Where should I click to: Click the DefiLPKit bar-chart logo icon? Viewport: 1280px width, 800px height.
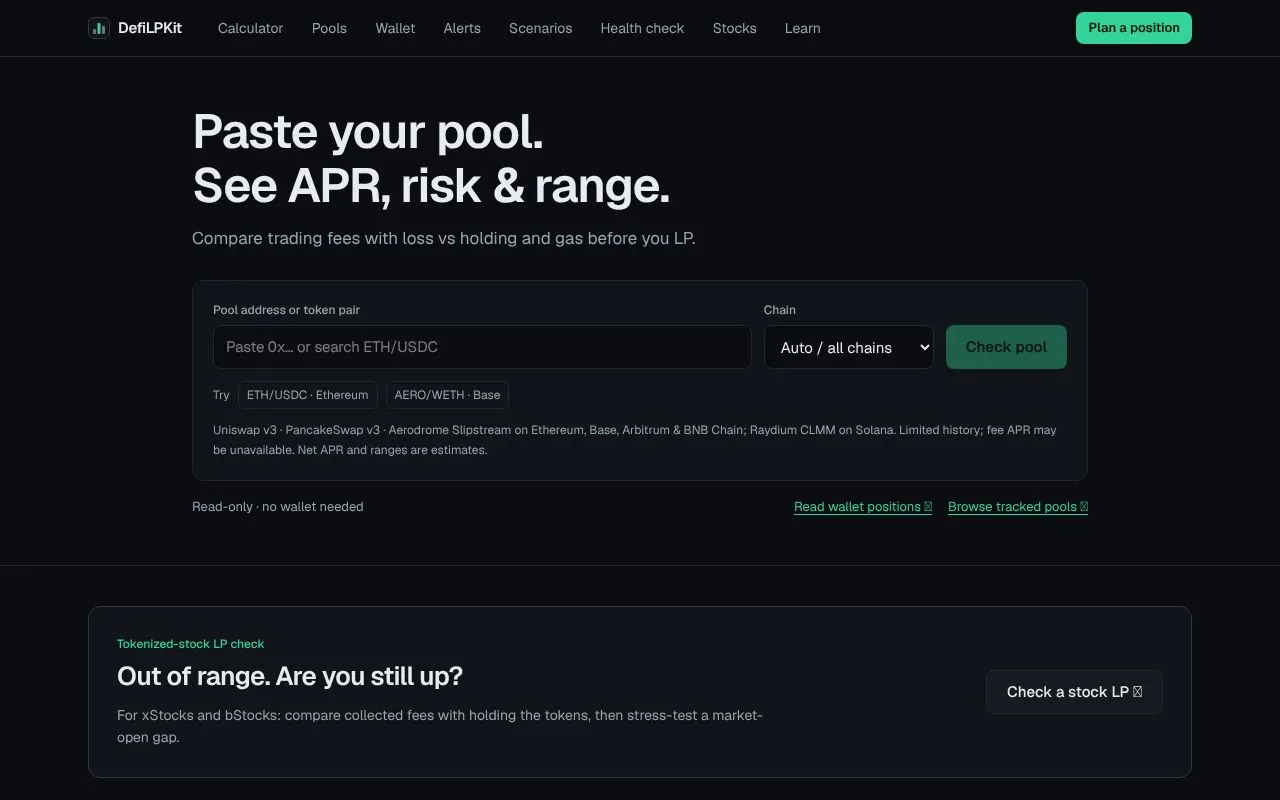point(99,28)
